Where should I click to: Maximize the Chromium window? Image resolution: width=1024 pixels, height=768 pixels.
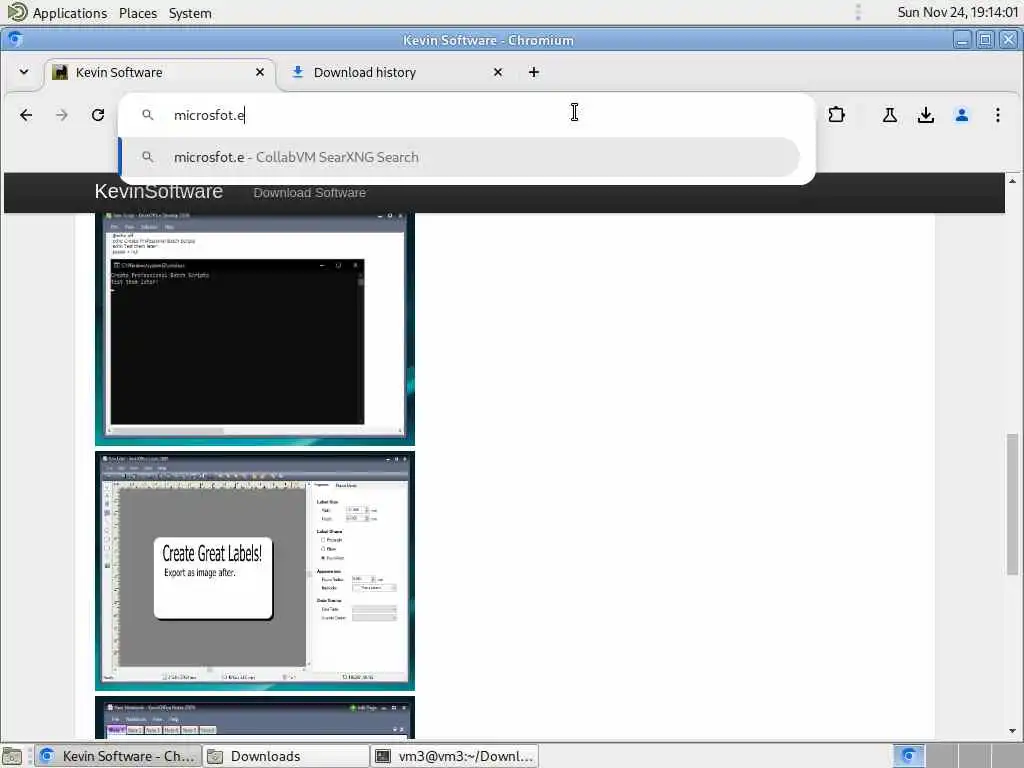(985, 40)
